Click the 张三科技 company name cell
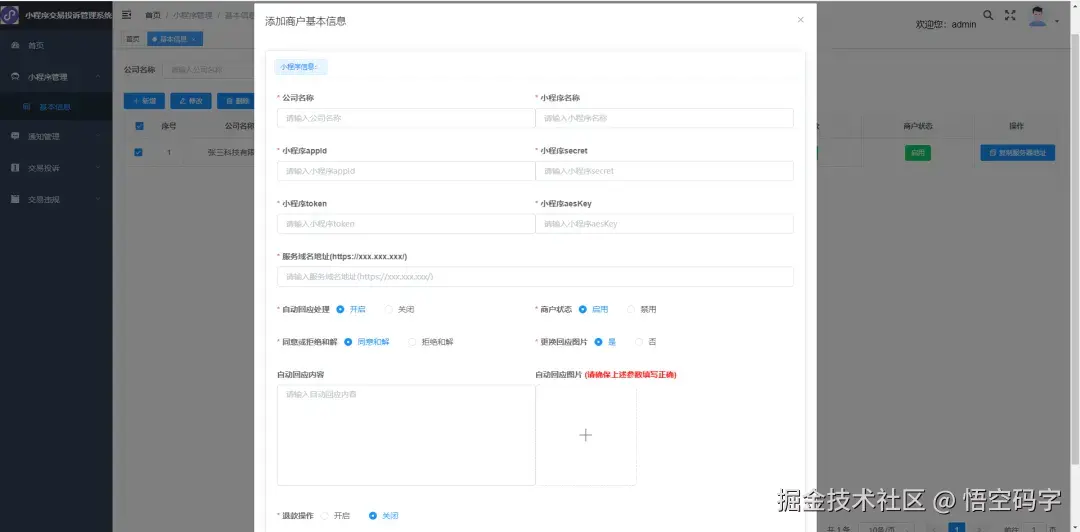Image resolution: width=1080 pixels, height=532 pixels. click(x=231, y=152)
